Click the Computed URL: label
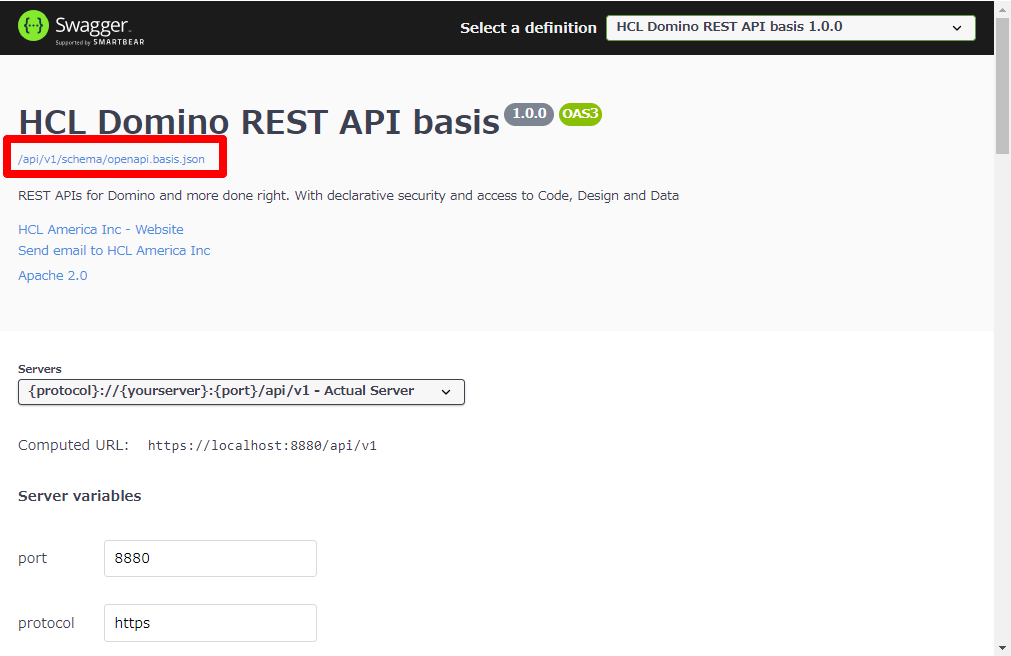 click(x=74, y=445)
